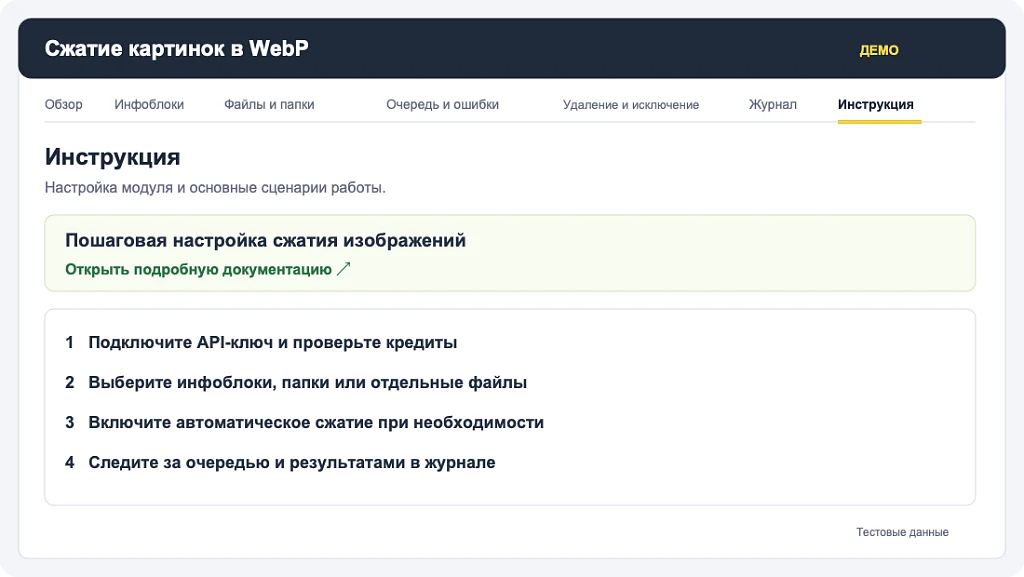Click the header title Сжатие картинок в WebP
The image size is (1024, 577).
click(x=176, y=48)
